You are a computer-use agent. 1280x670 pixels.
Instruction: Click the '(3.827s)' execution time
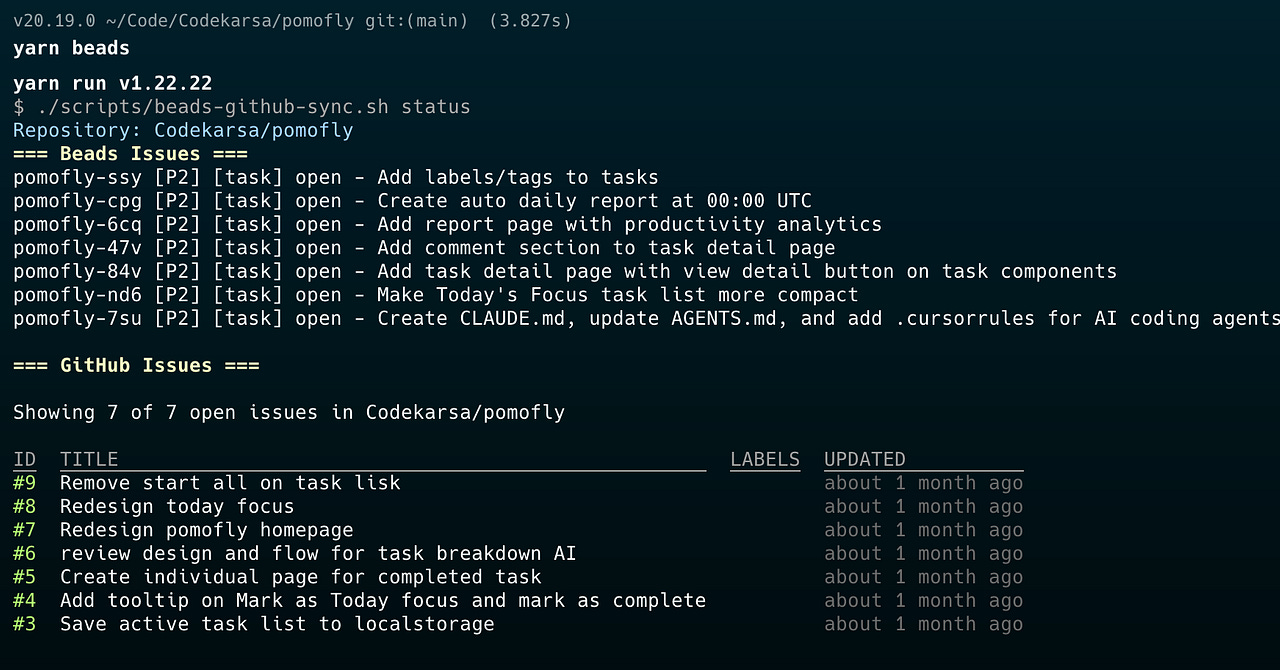[530, 21]
